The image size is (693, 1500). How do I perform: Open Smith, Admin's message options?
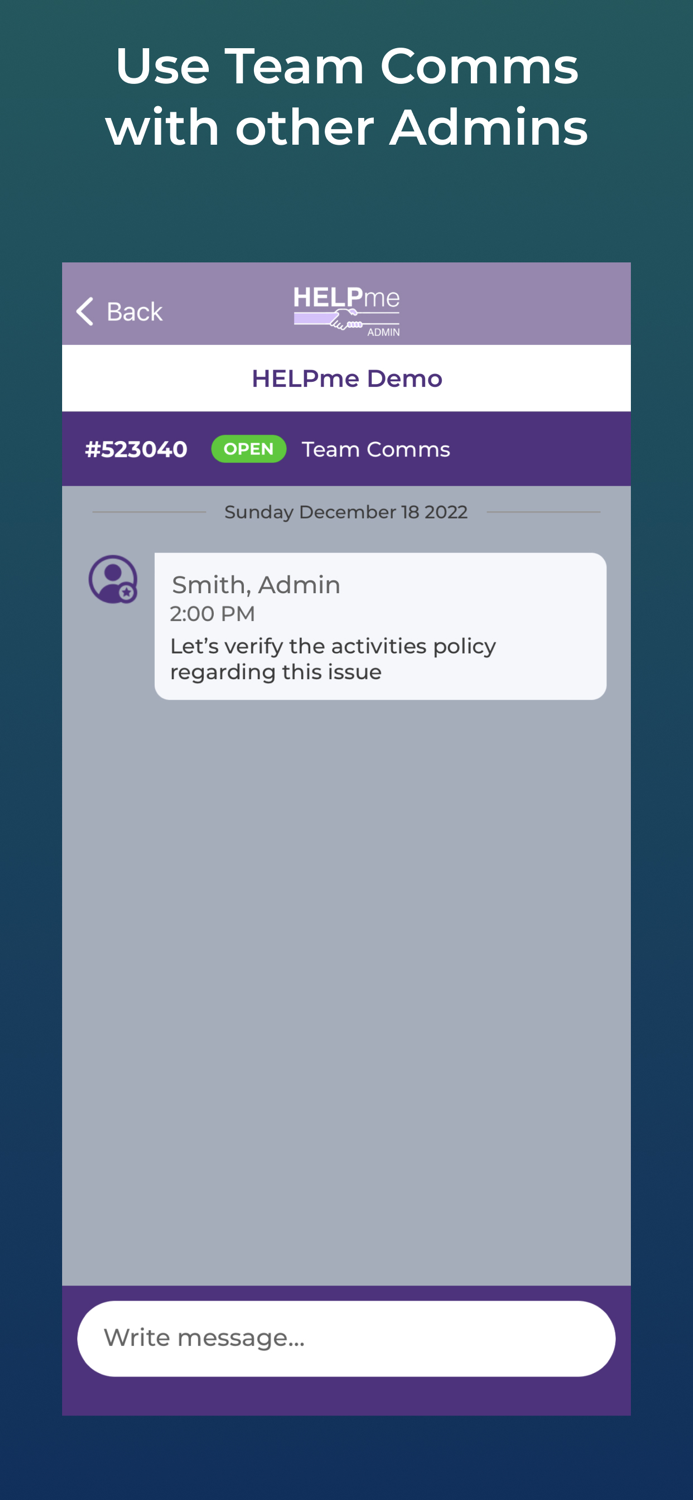click(380, 625)
